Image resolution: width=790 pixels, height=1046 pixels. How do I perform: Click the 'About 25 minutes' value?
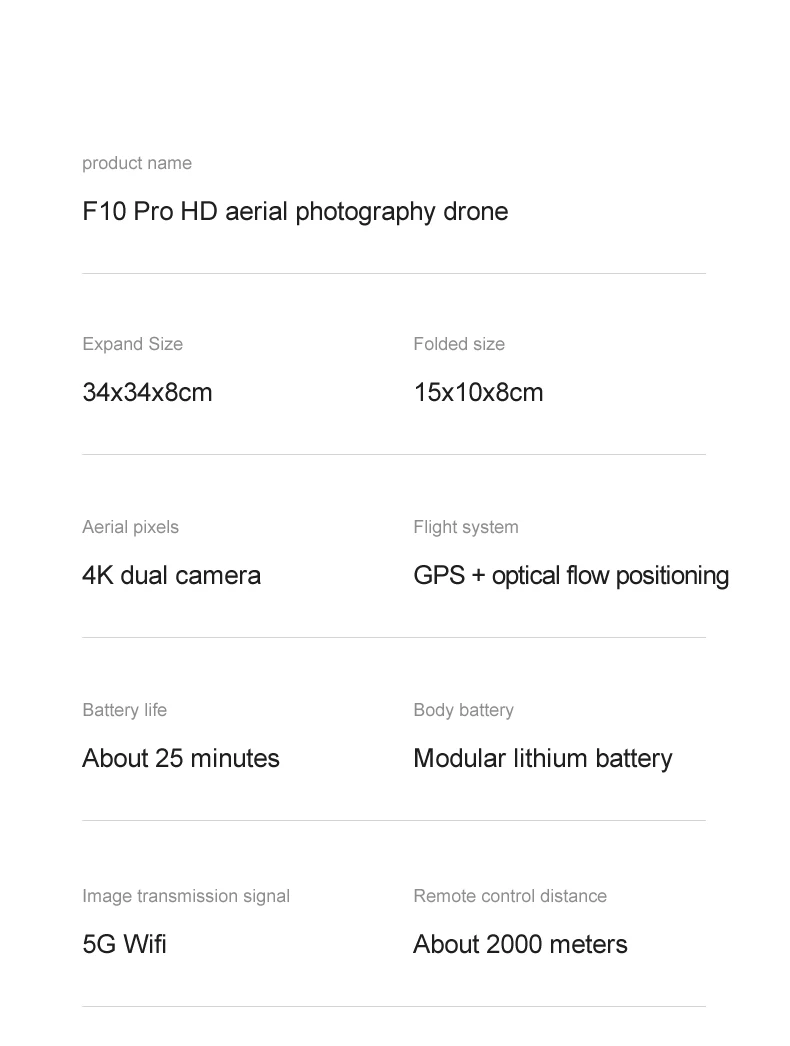[181, 759]
